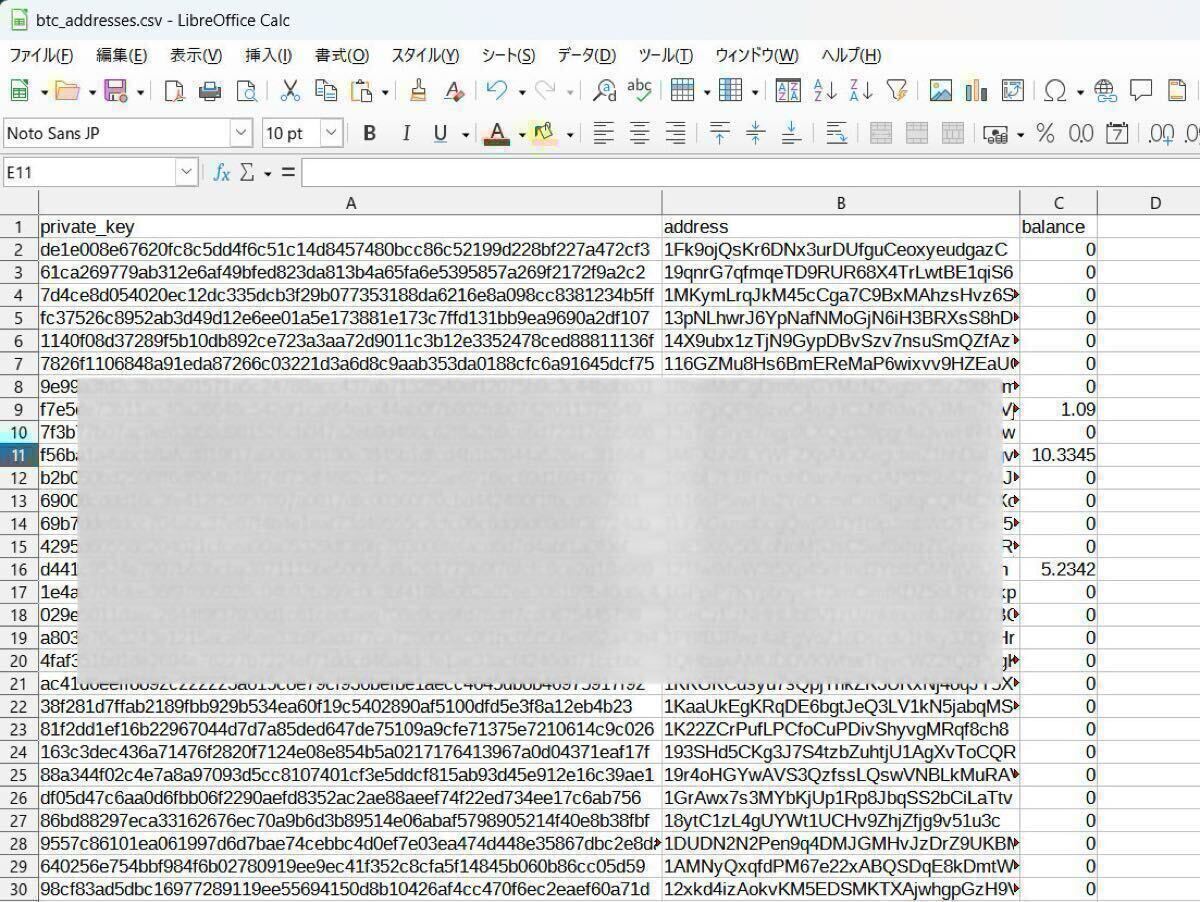1200x902 pixels.
Task: Toggle Bold formatting
Action: [369, 133]
